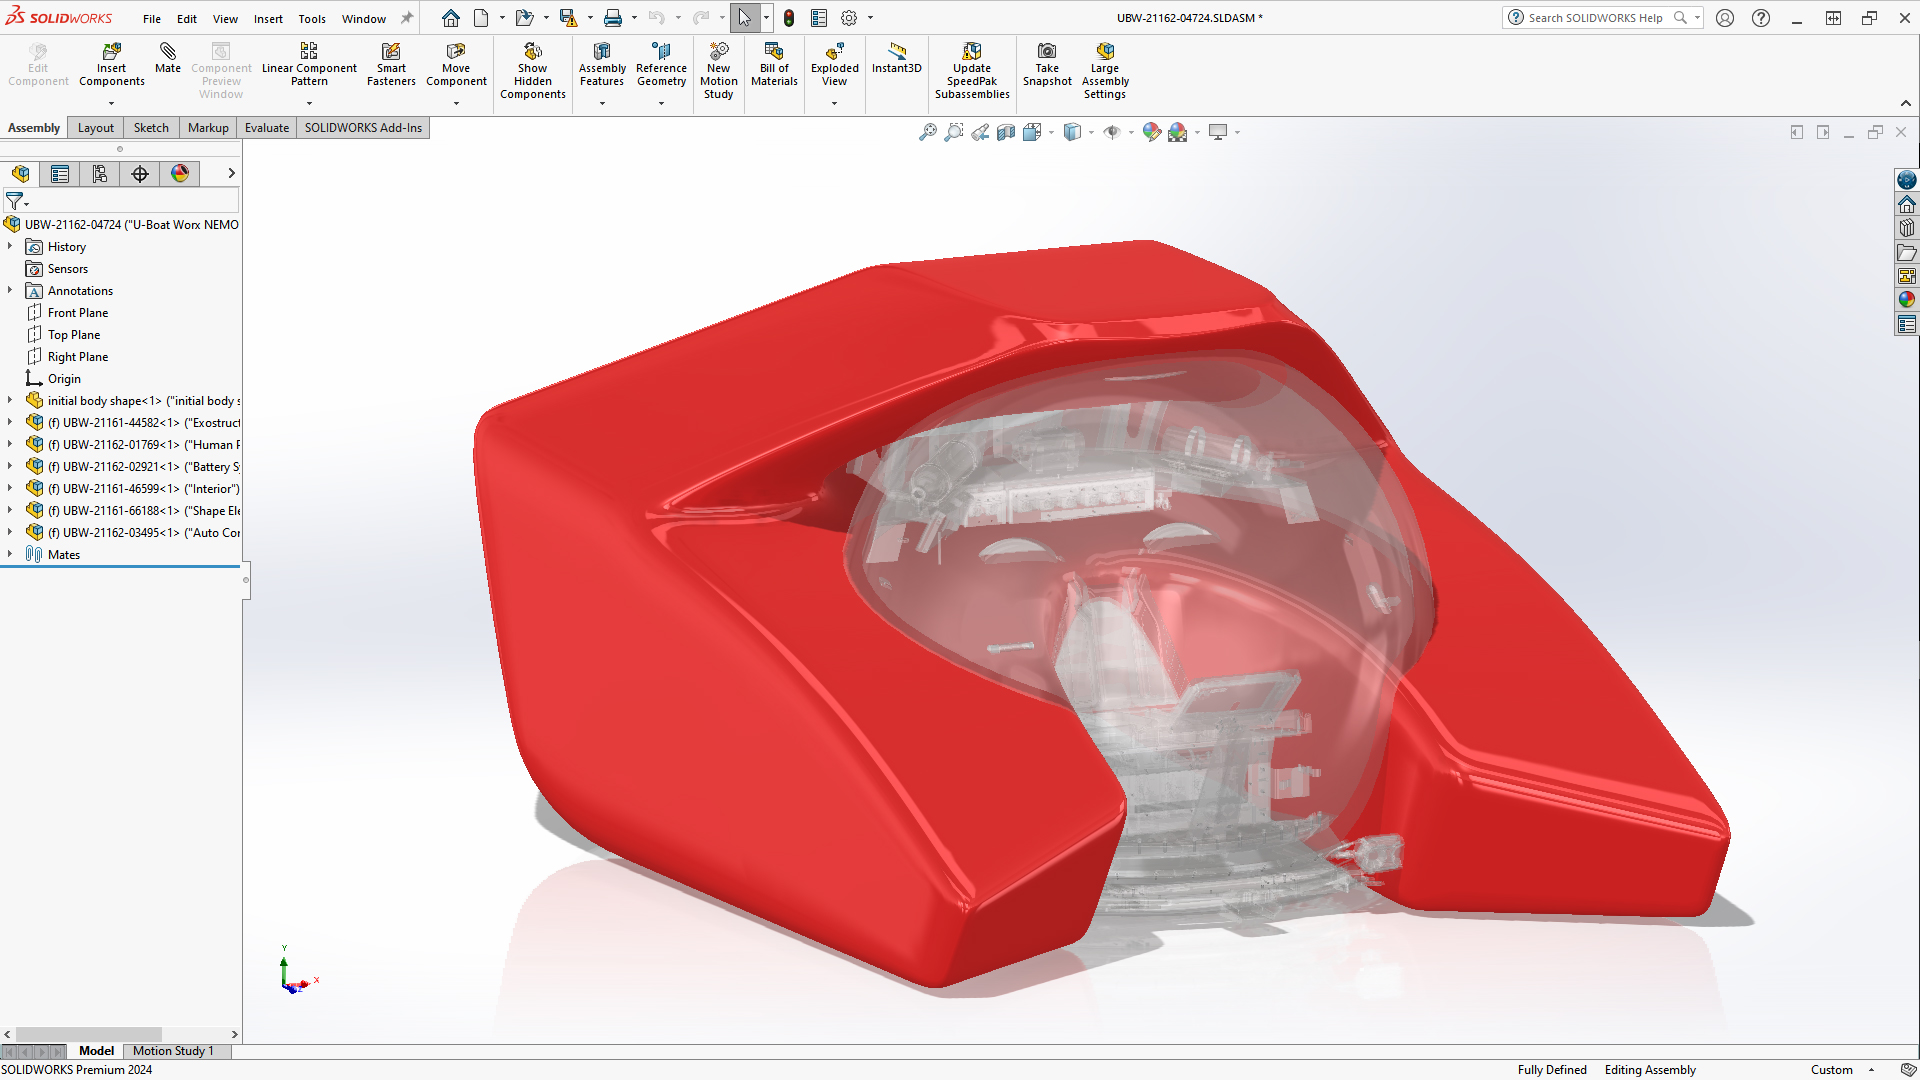
Task: Open display style dropdown arrow
Action: (x=1091, y=132)
